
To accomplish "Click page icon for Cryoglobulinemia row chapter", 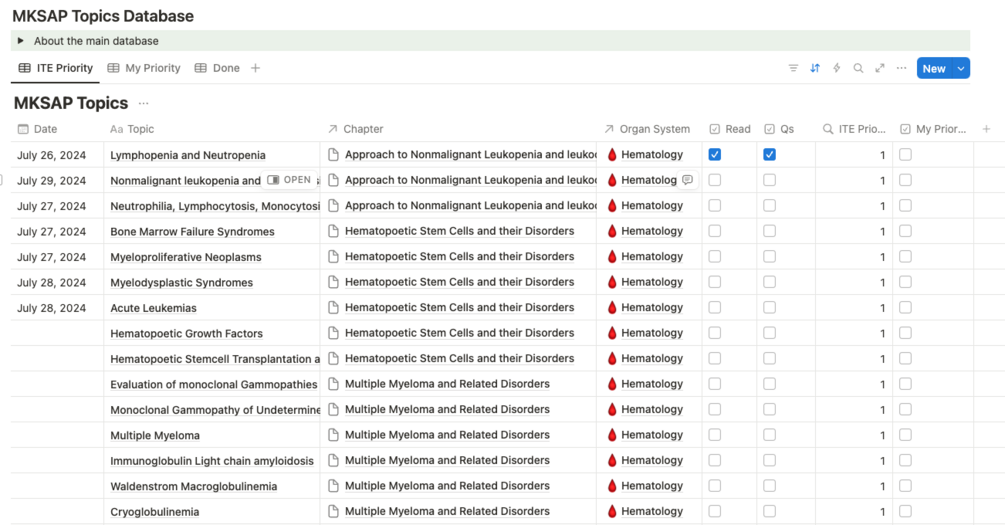I will (x=333, y=511).
